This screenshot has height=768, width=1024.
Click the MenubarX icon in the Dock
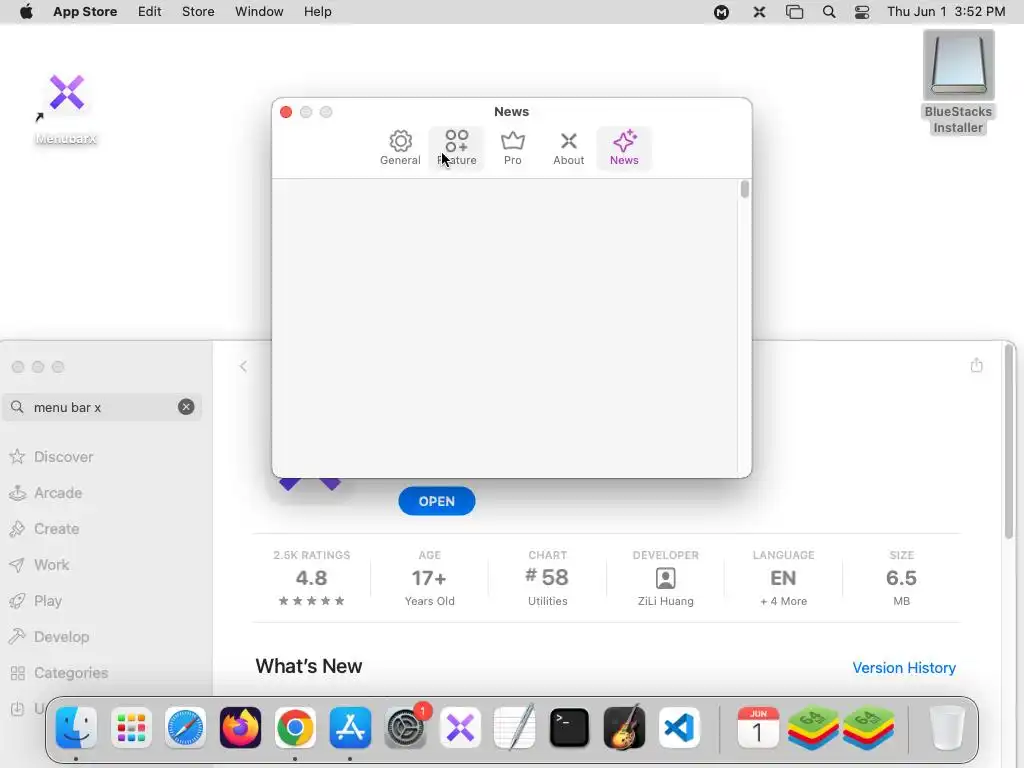[460, 728]
